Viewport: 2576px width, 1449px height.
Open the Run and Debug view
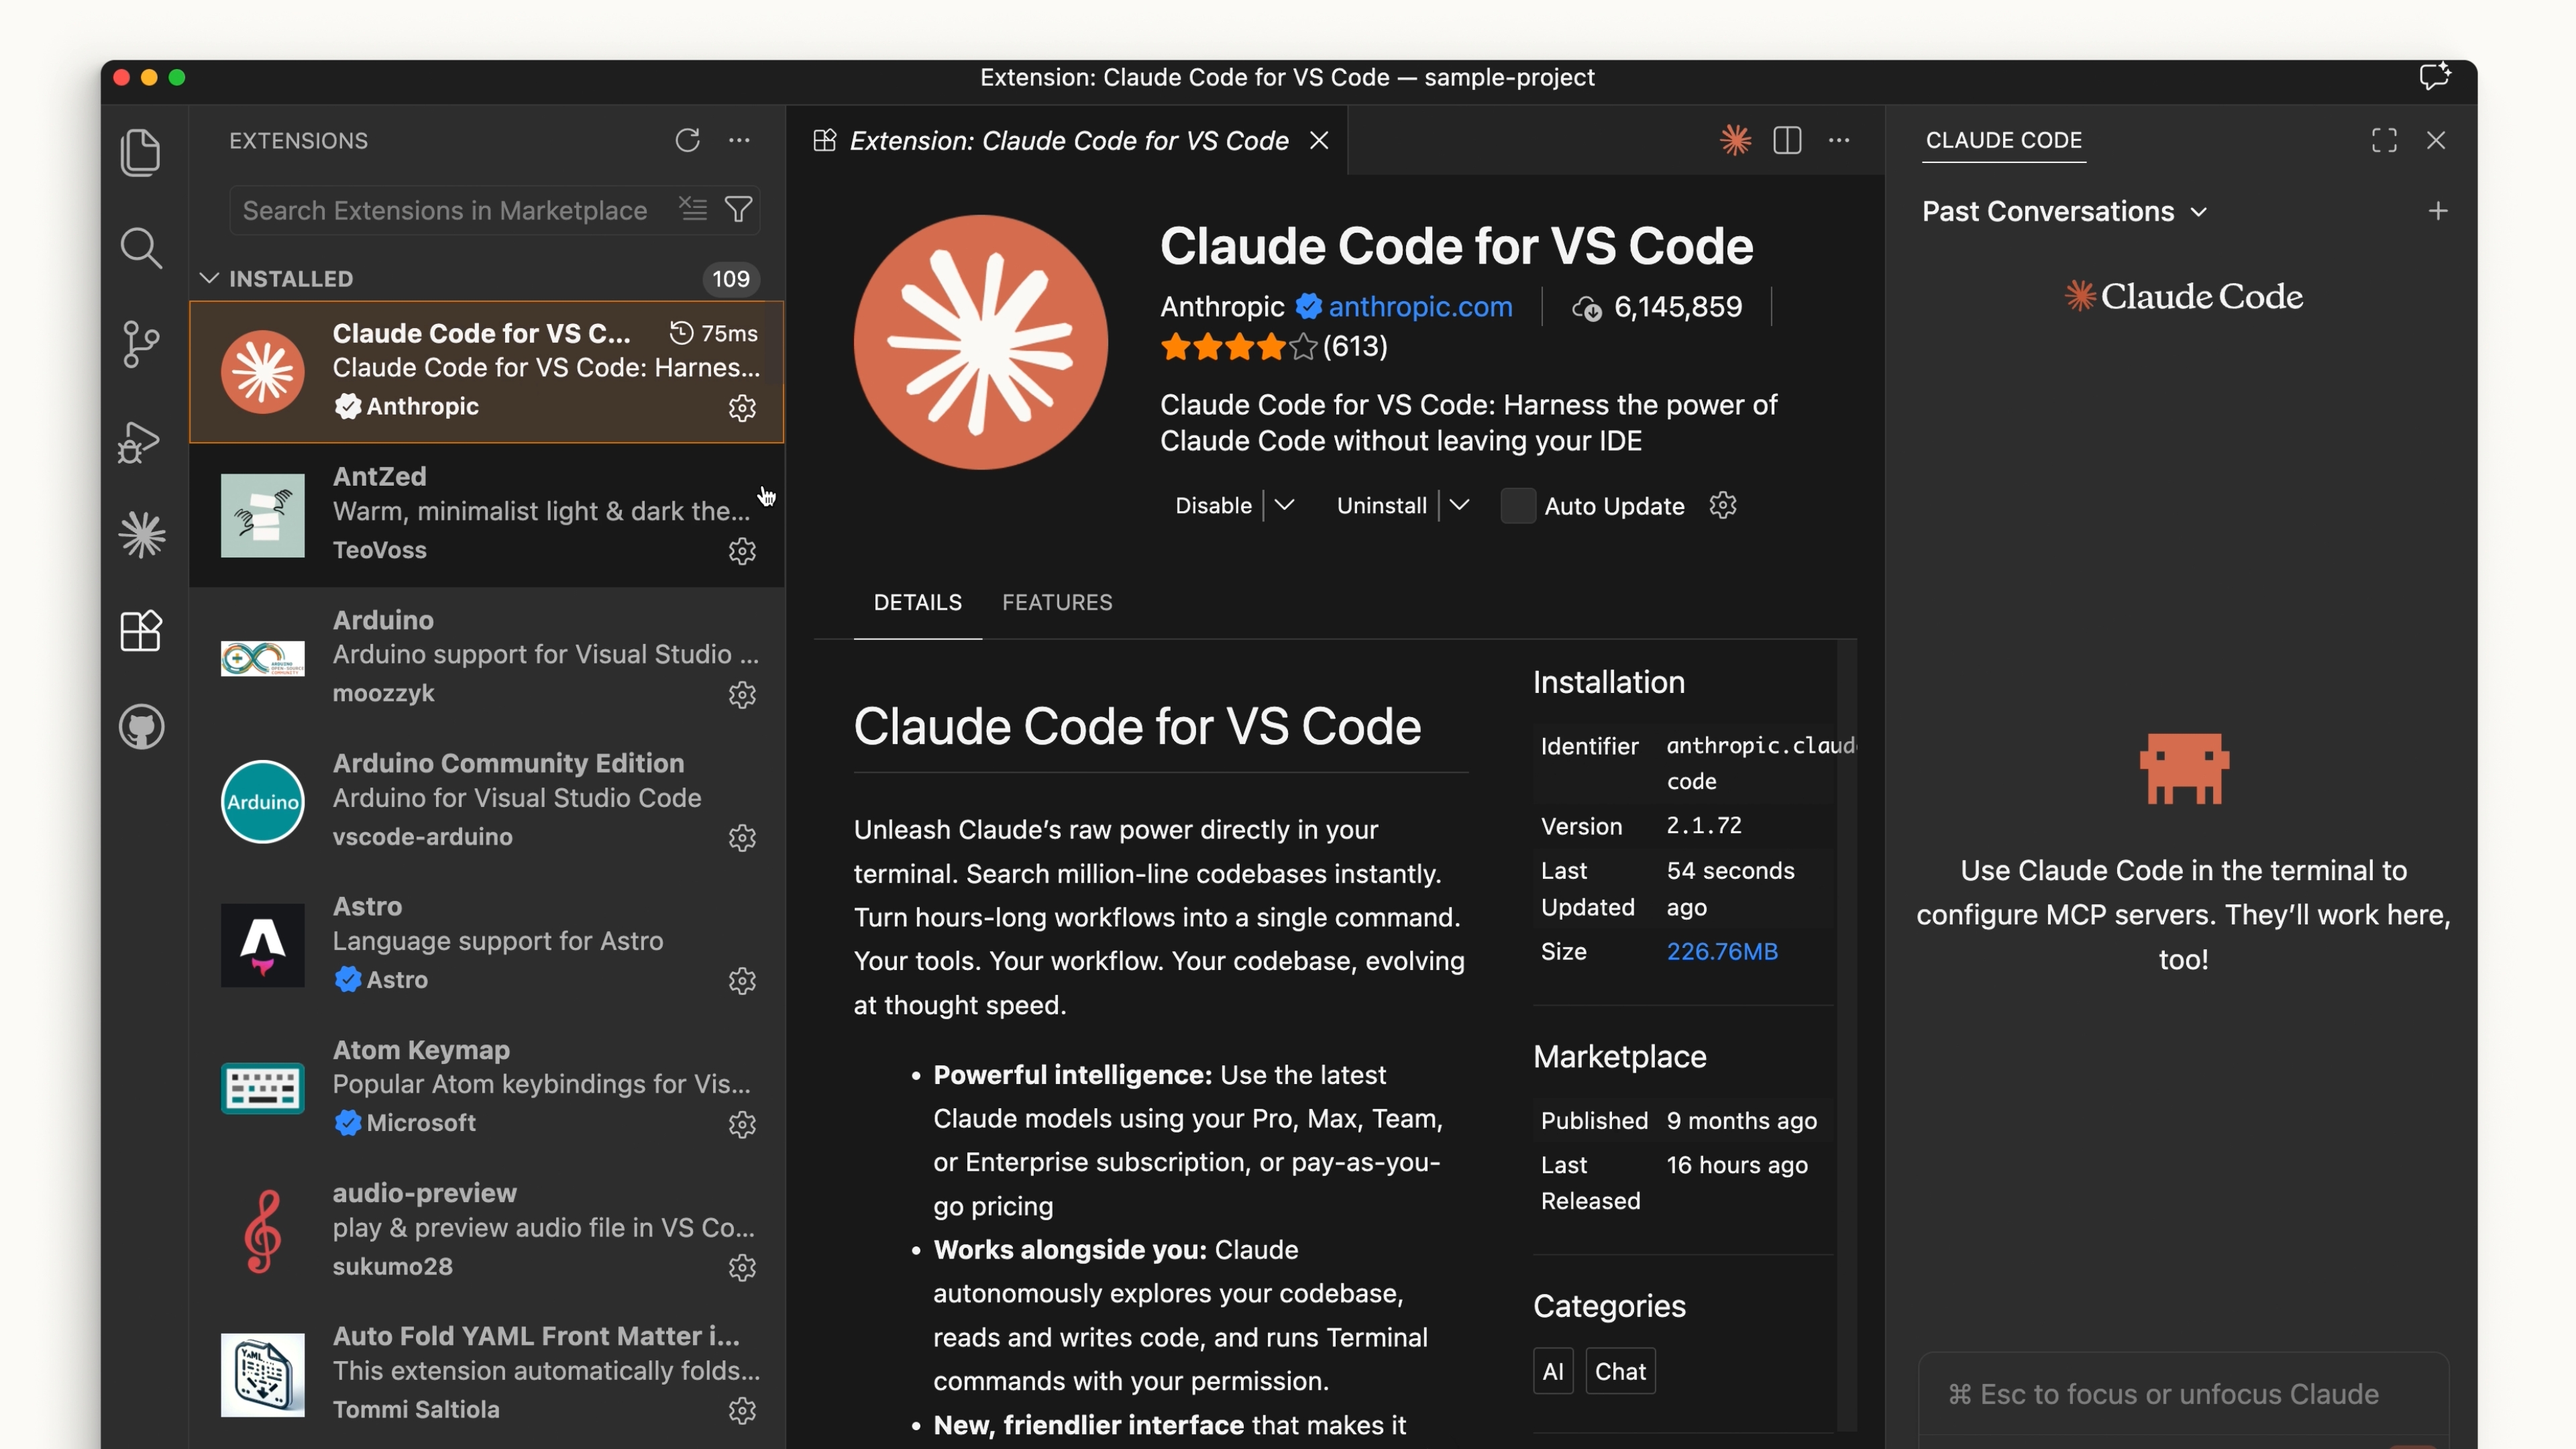click(140, 441)
